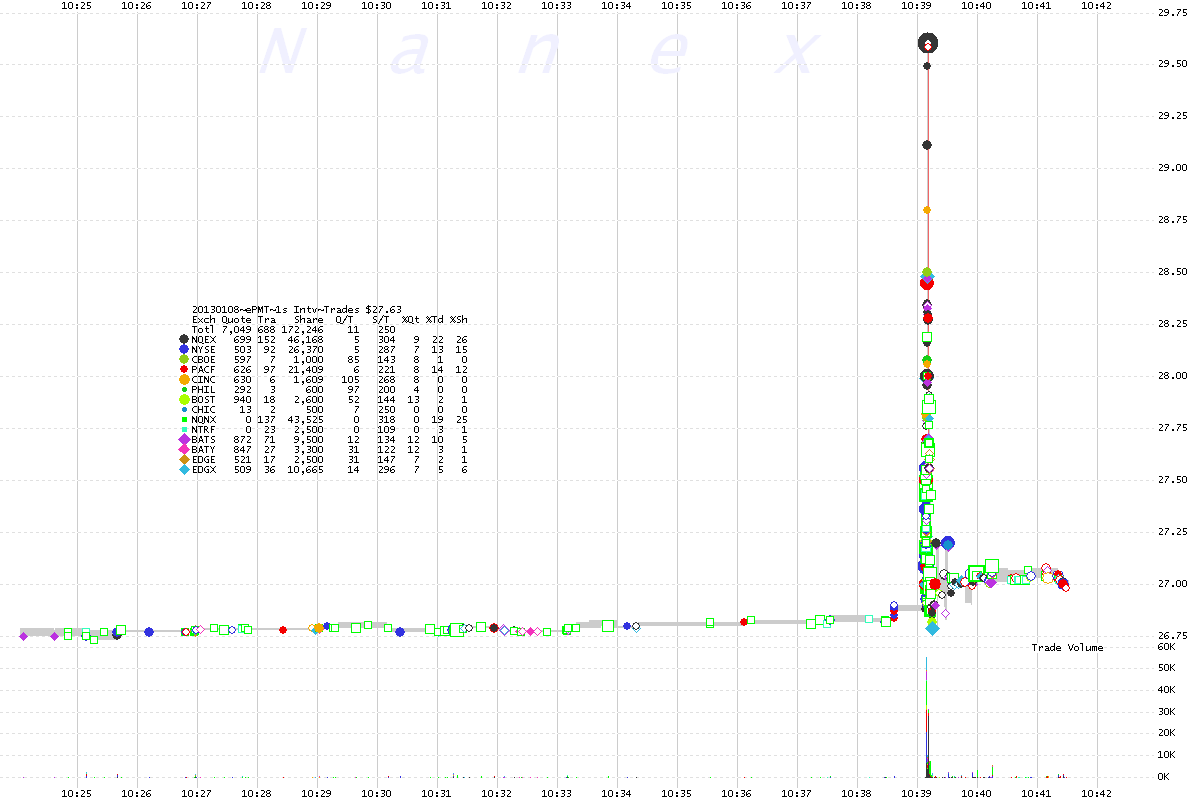Click the NQNX share count 43,525
Image resolution: width=1200 pixels, height=800 pixels.
point(307,420)
